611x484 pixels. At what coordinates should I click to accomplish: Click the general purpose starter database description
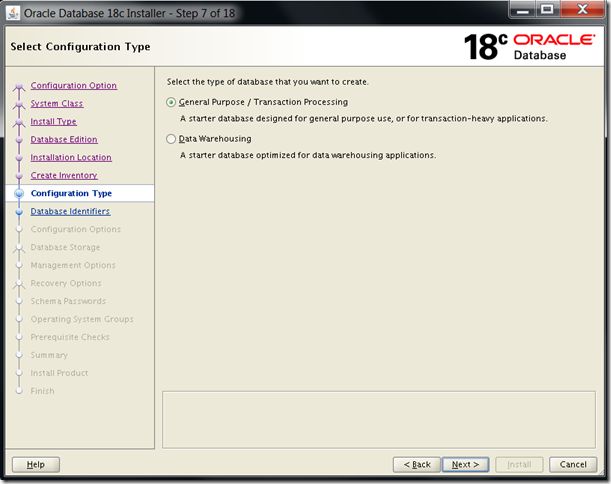364,118
